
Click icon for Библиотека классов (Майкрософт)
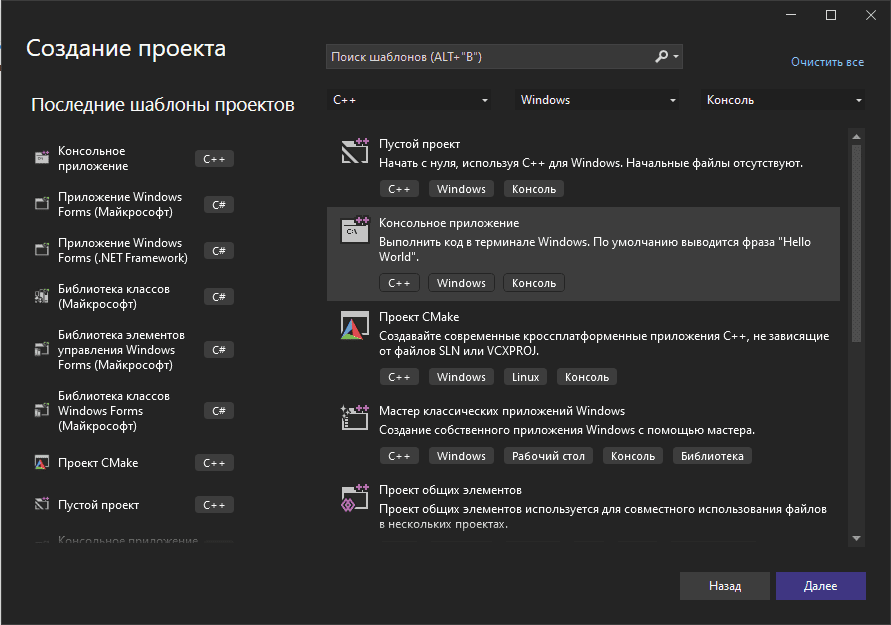point(41,296)
